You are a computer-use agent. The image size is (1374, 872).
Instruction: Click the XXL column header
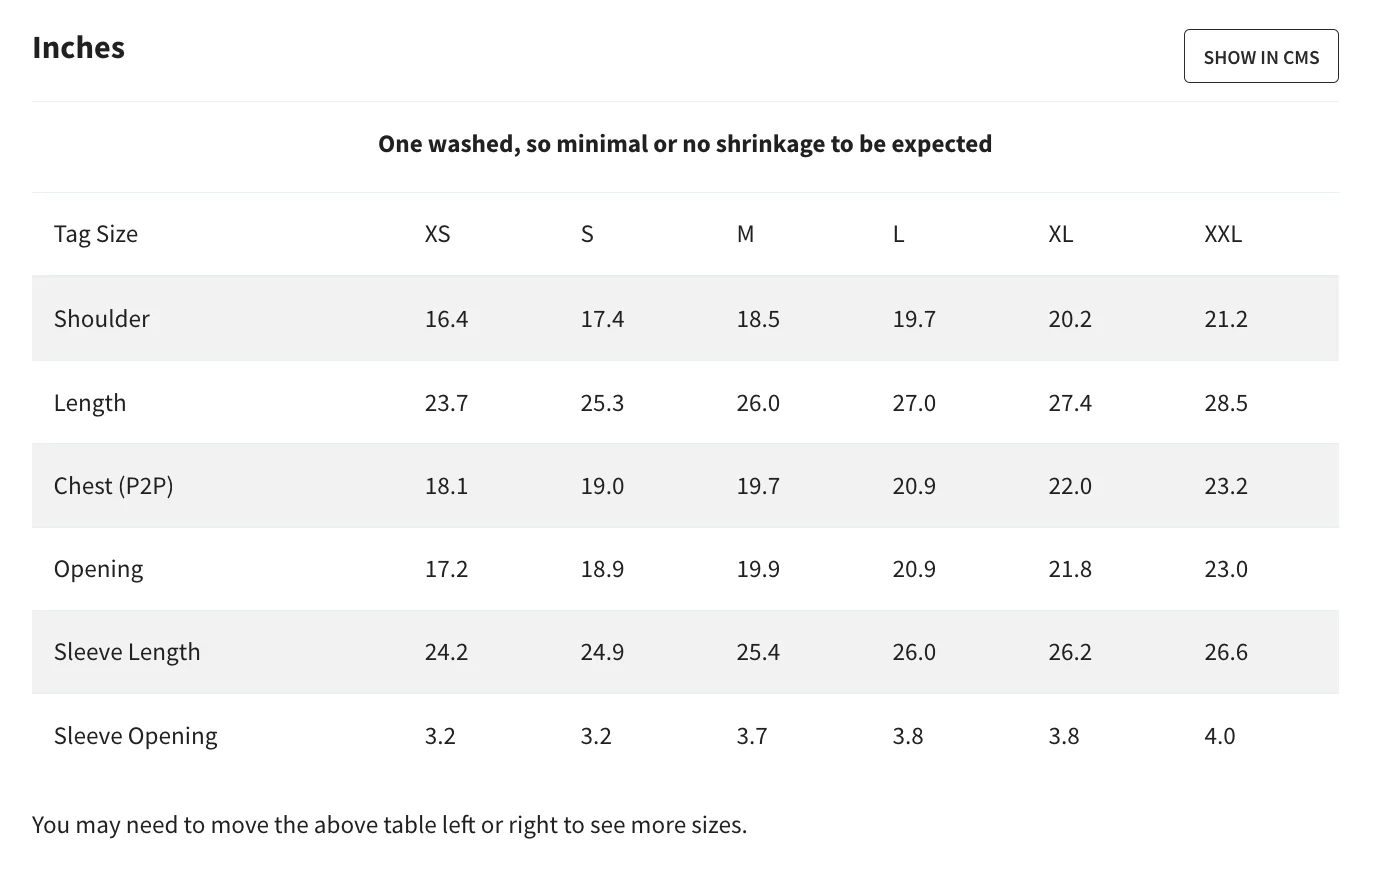(1223, 234)
